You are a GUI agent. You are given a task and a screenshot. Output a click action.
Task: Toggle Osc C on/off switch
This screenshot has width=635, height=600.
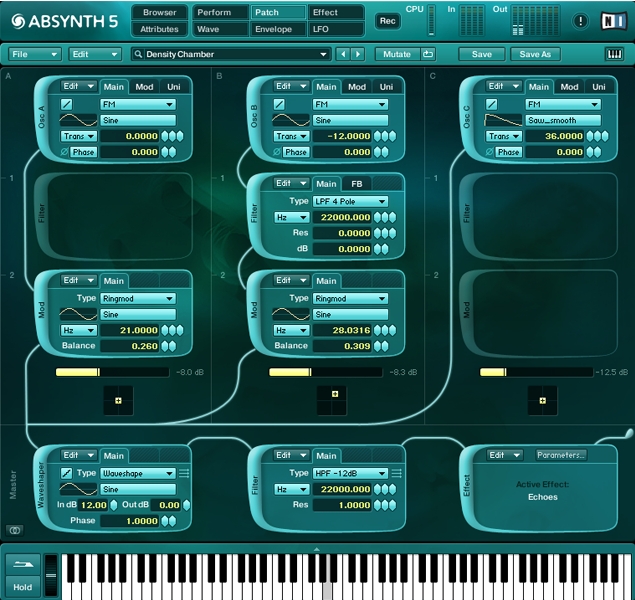point(492,104)
